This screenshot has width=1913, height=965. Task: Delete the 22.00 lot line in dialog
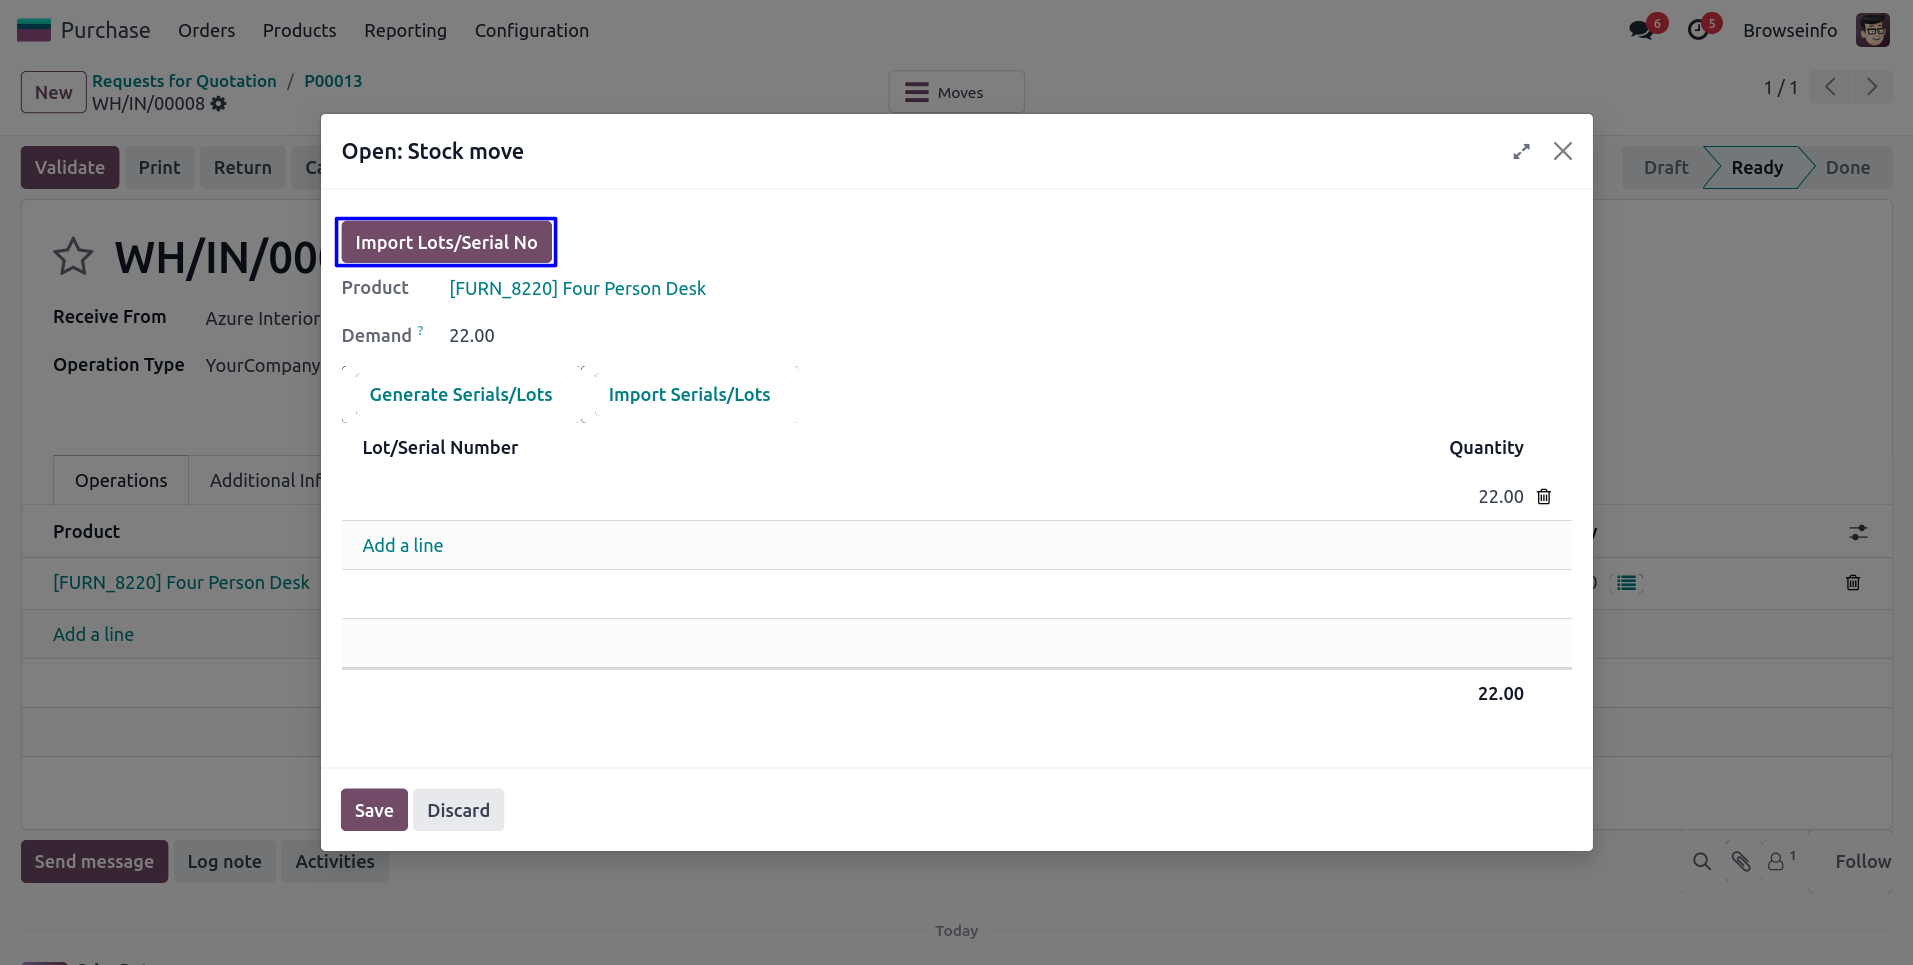1544,497
